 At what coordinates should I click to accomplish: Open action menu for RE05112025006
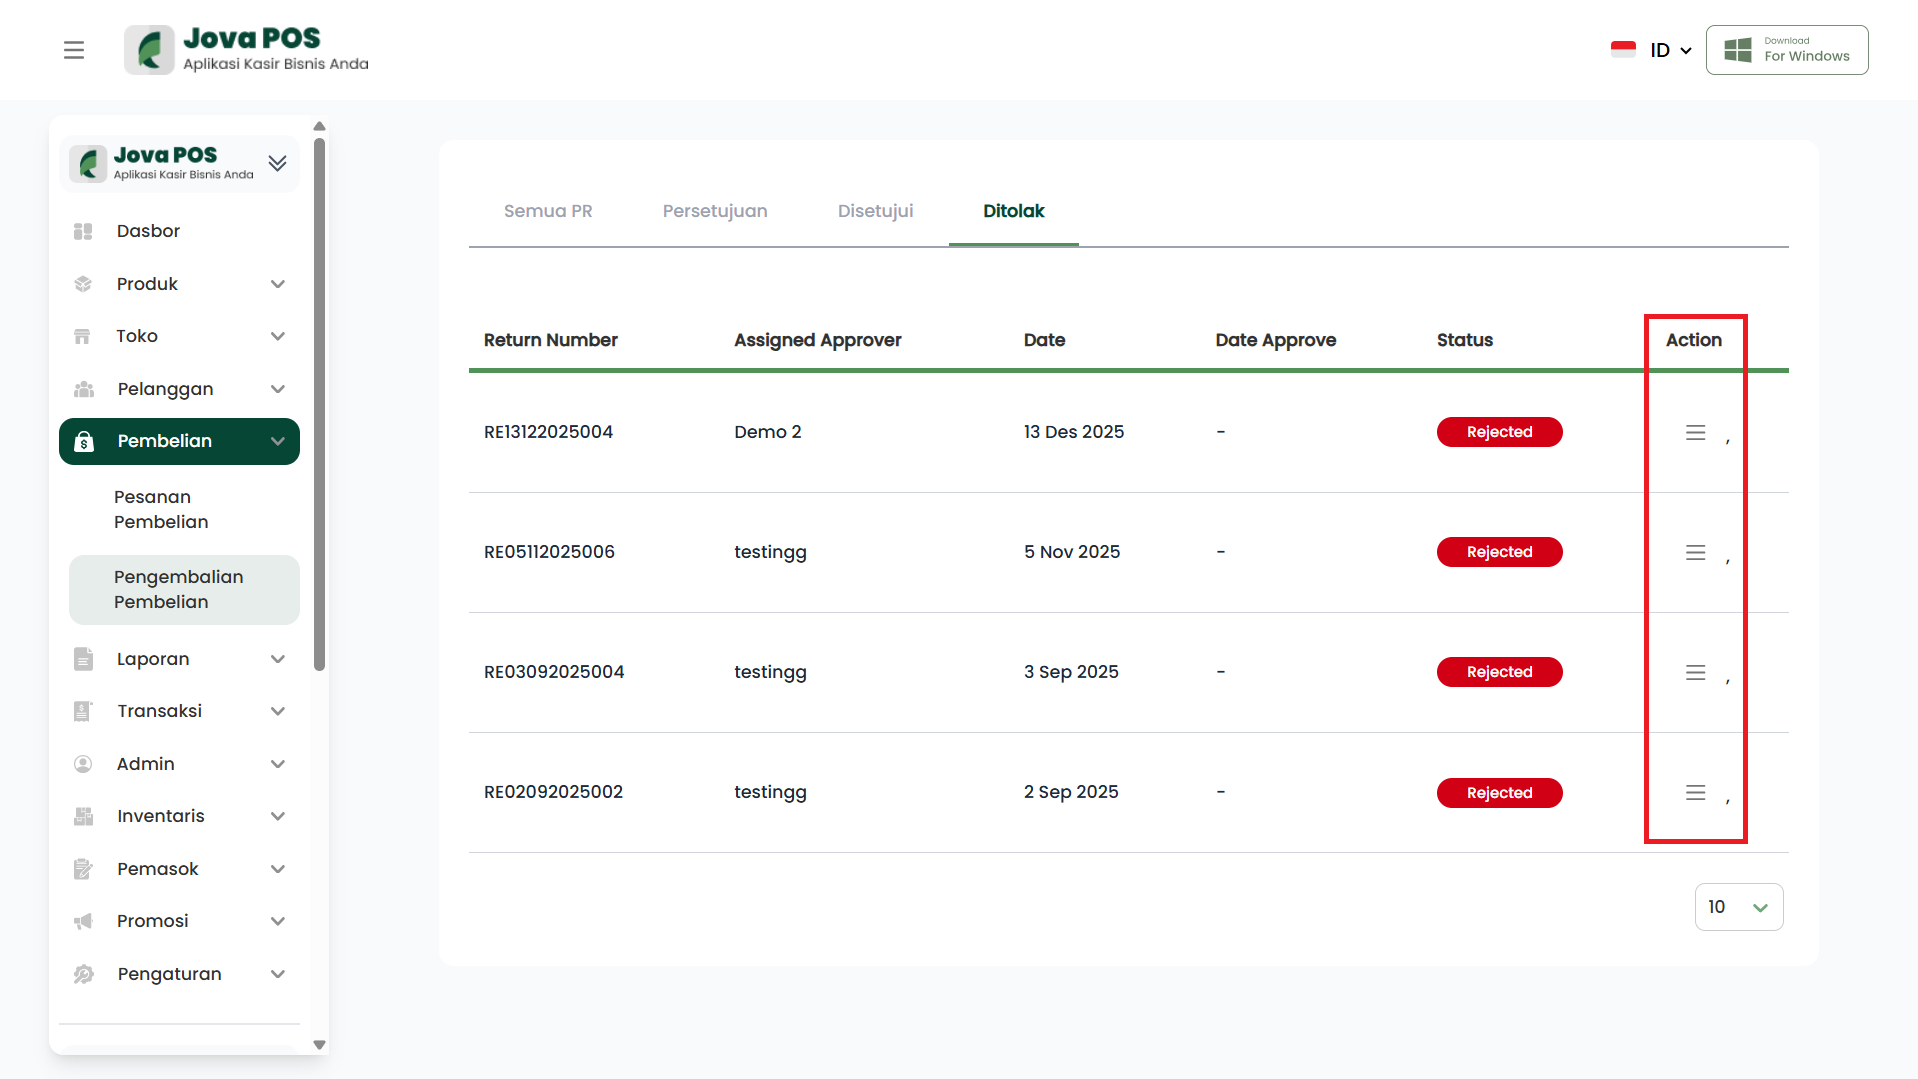point(1695,553)
